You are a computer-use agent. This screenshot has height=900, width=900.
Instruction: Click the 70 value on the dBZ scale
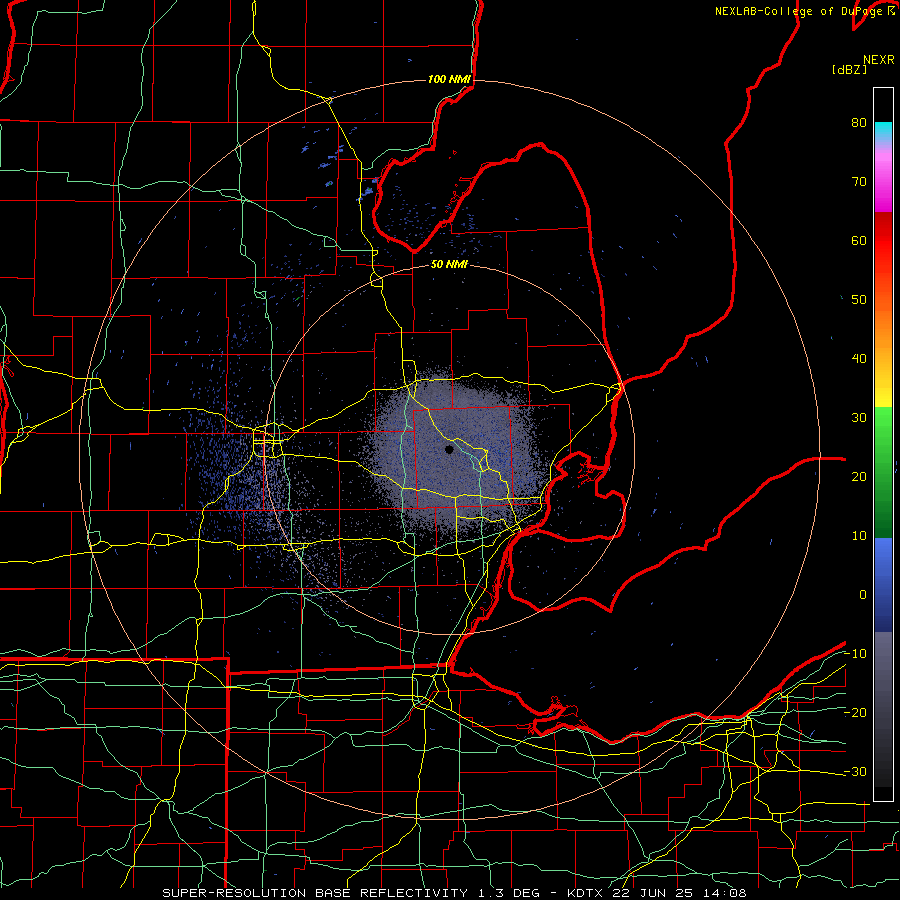click(x=859, y=182)
